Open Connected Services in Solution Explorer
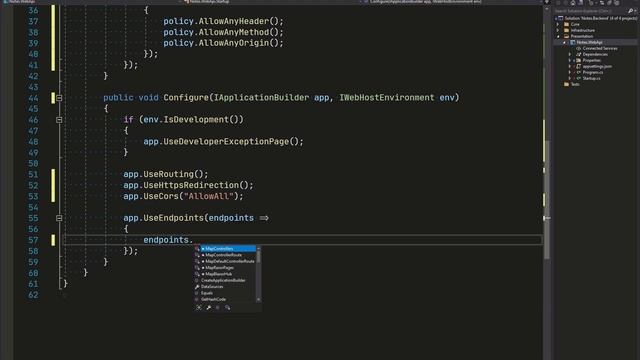The height and width of the screenshot is (360, 640). [600, 49]
